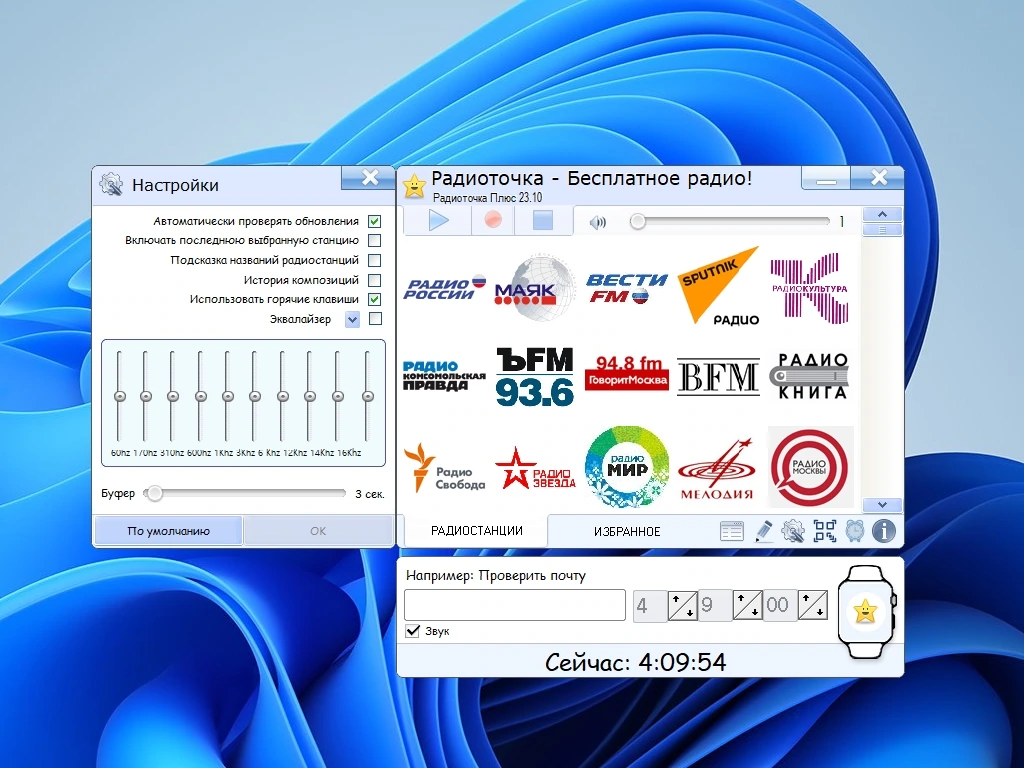1024x768 pixels.
Task: Open the QR code scanner icon
Action: (x=824, y=531)
